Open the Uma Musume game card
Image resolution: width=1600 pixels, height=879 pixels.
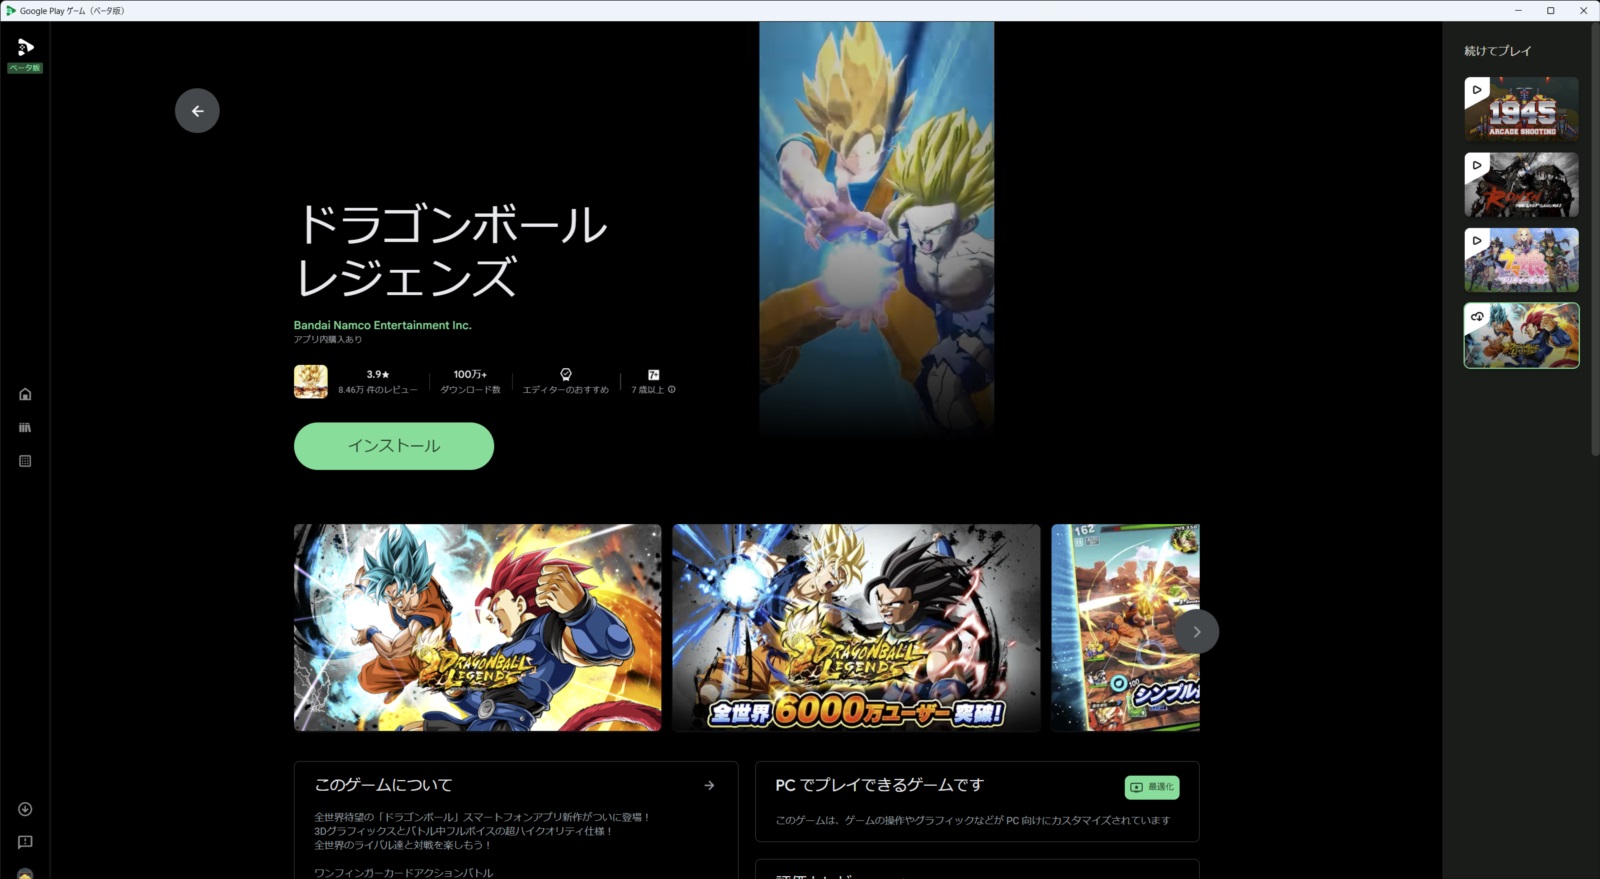click(x=1522, y=260)
